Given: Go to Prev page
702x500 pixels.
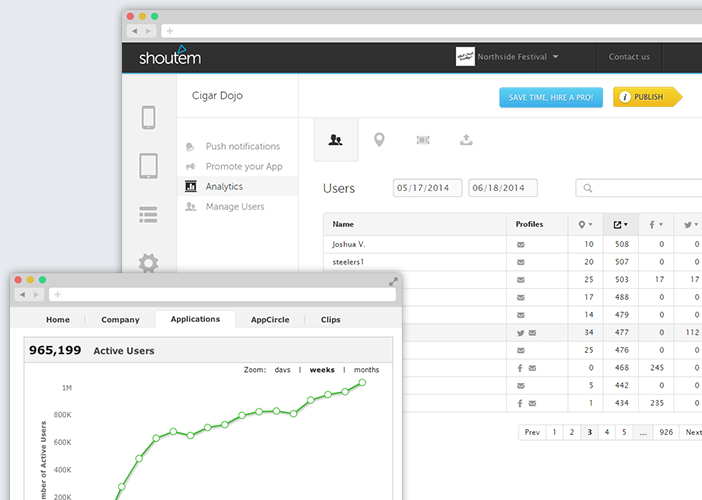Looking at the screenshot, I should [x=532, y=432].
